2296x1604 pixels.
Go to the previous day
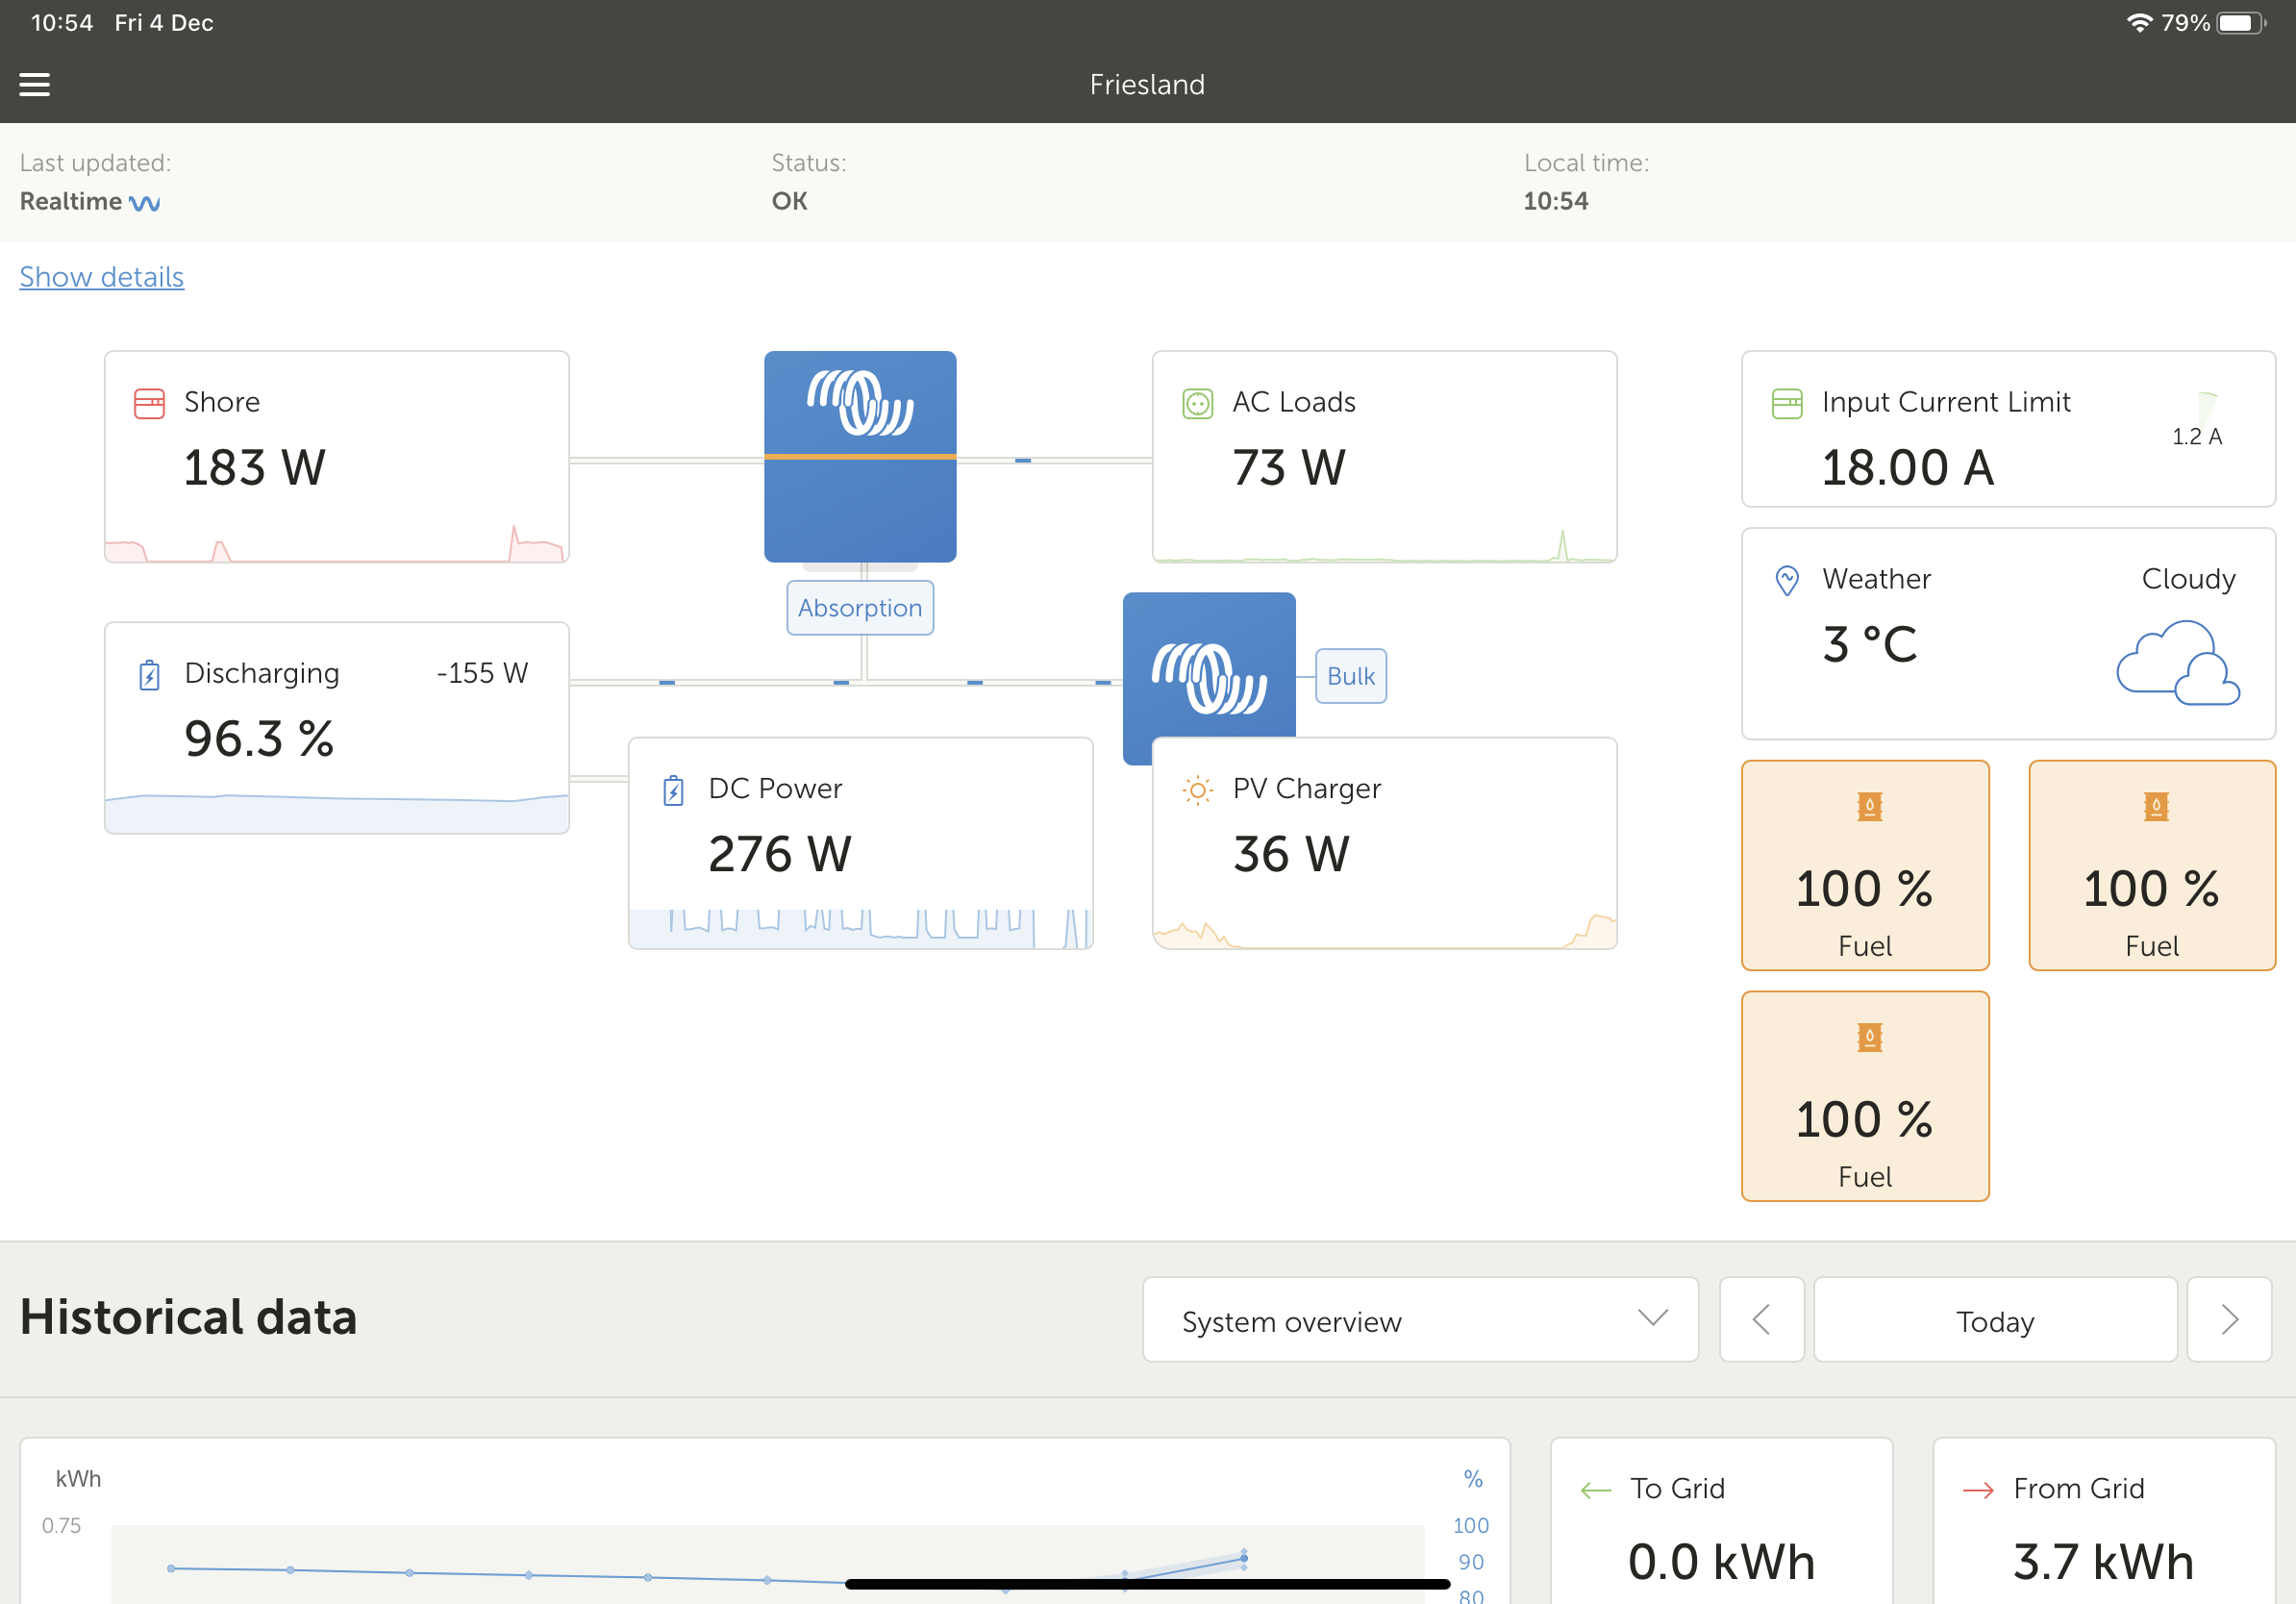tap(1761, 1319)
